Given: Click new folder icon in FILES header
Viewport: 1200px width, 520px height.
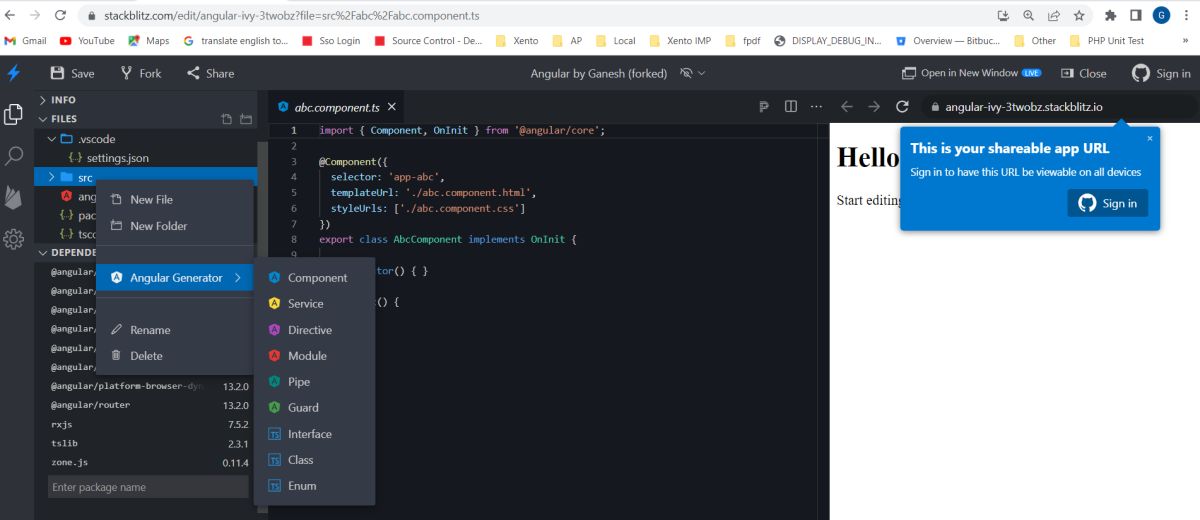Looking at the screenshot, I should tap(246, 119).
